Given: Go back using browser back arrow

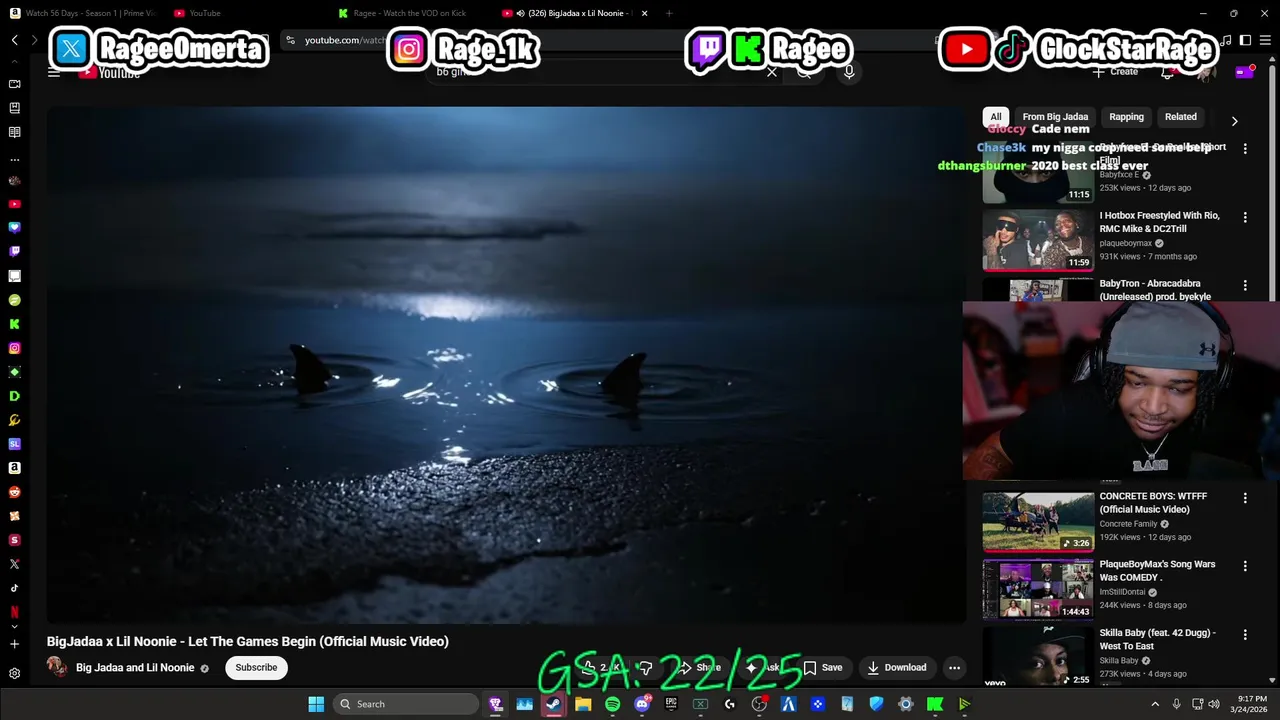Looking at the screenshot, I should (14, 40).
